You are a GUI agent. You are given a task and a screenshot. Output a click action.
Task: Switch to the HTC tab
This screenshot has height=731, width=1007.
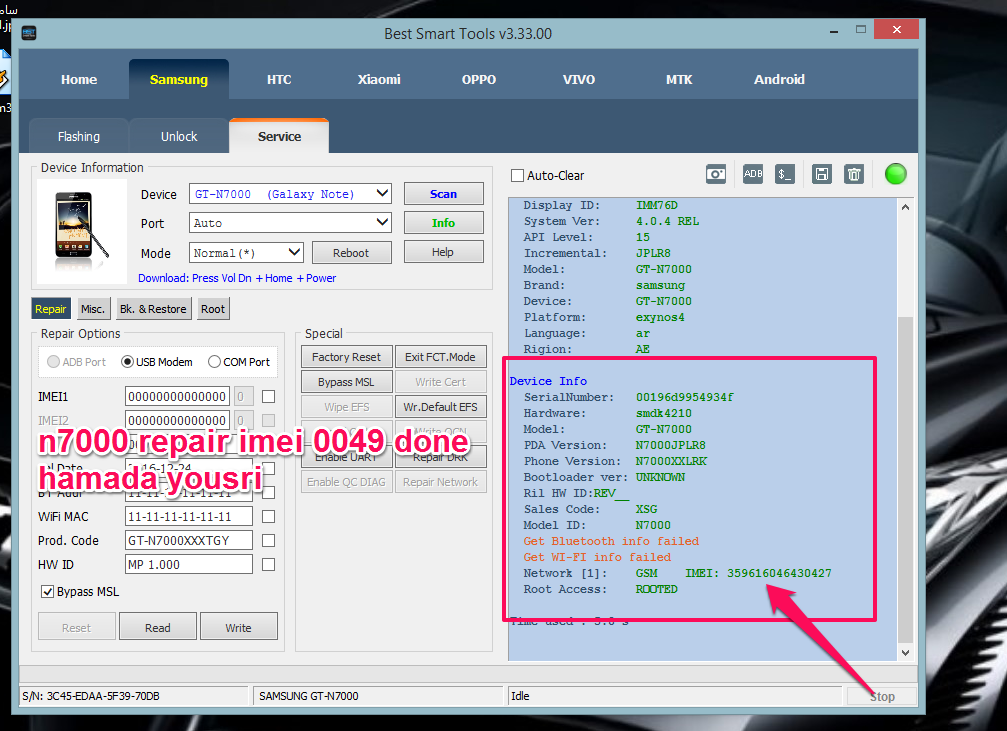click(x=279, y=80)
